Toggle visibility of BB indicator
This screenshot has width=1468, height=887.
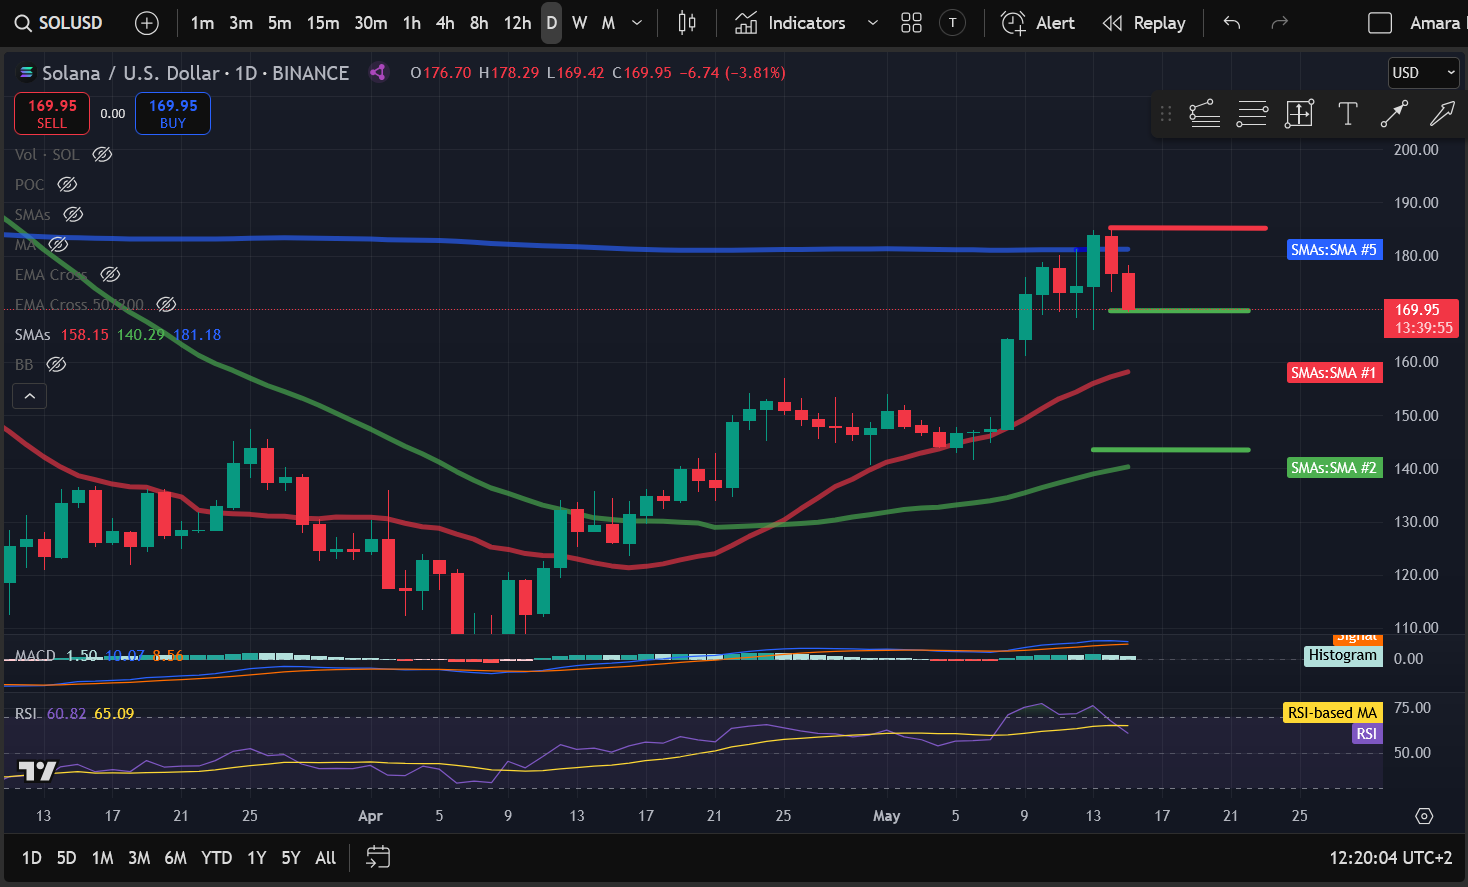(x=56, y=364)
